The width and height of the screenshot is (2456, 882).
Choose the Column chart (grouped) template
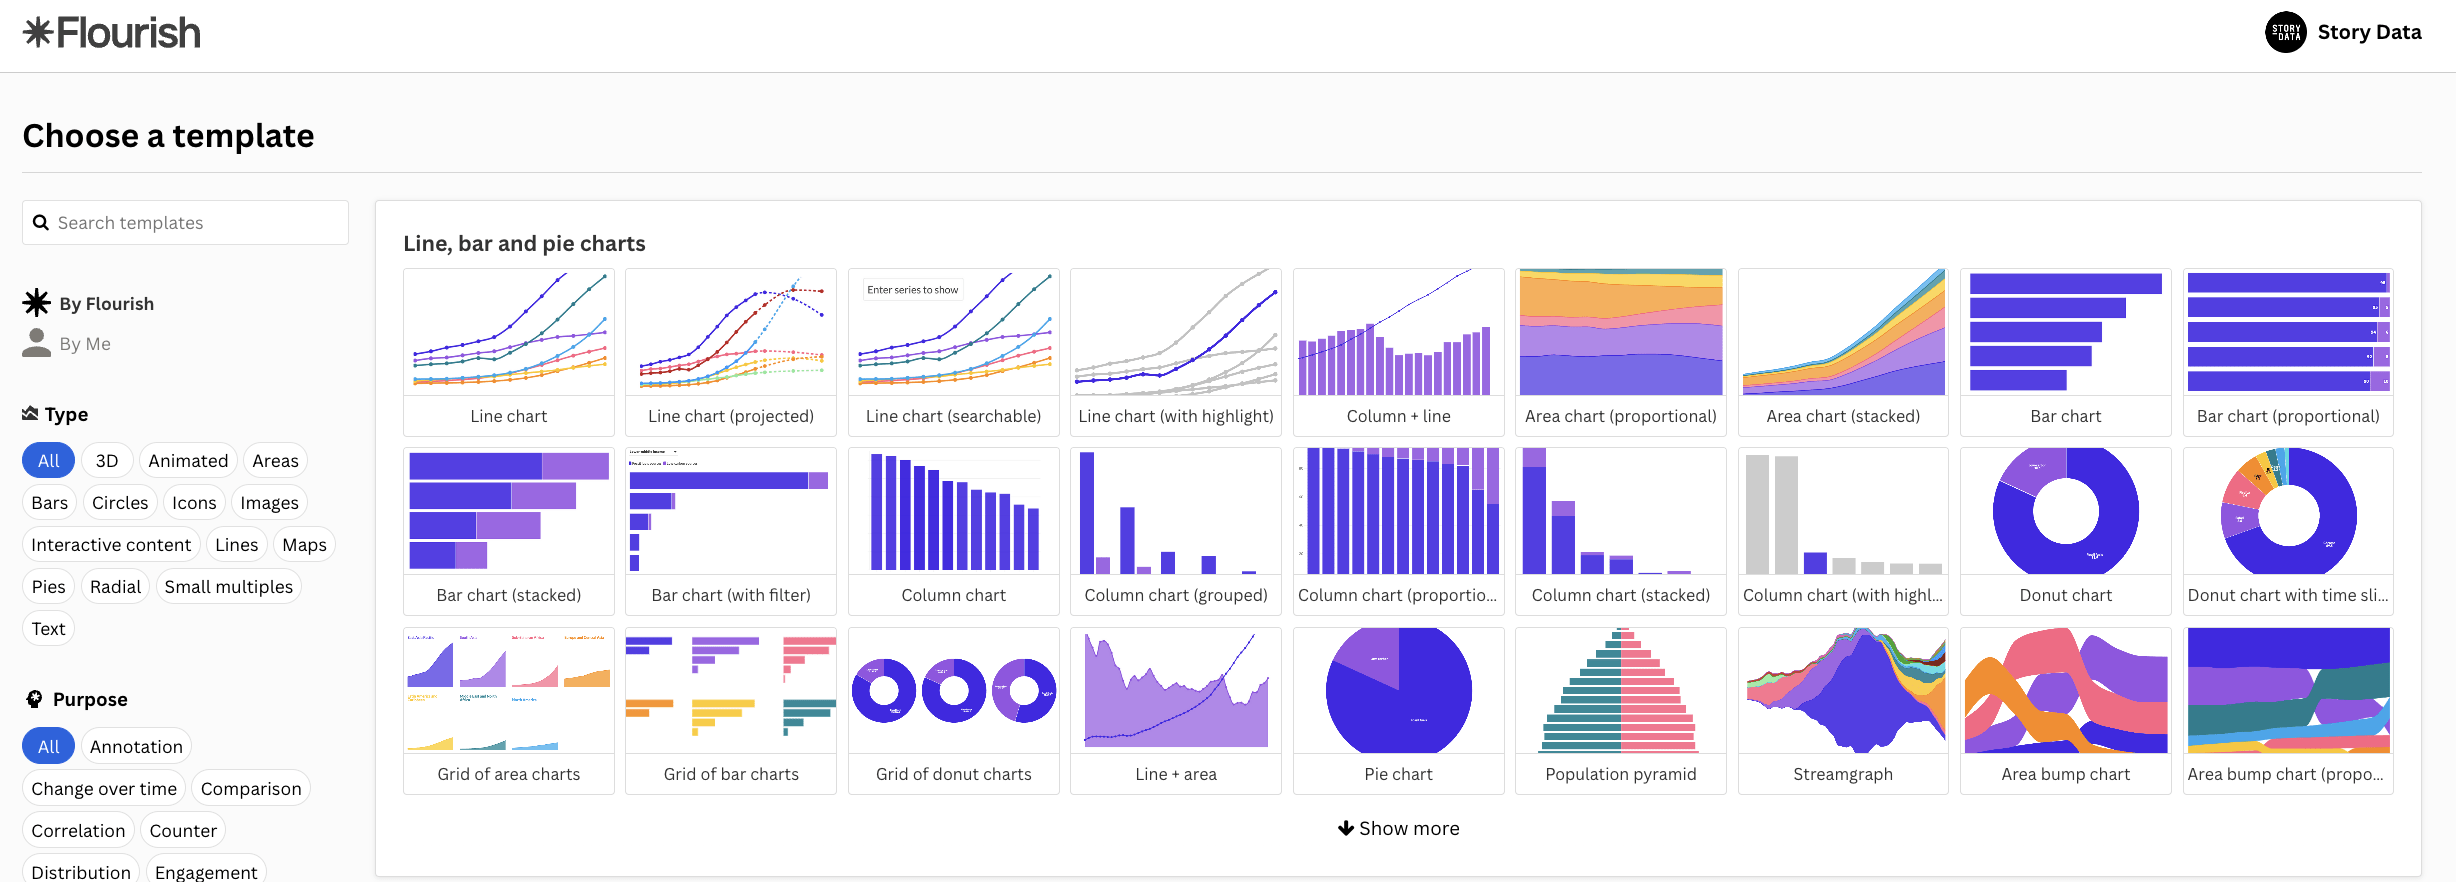click(1176, 531)
